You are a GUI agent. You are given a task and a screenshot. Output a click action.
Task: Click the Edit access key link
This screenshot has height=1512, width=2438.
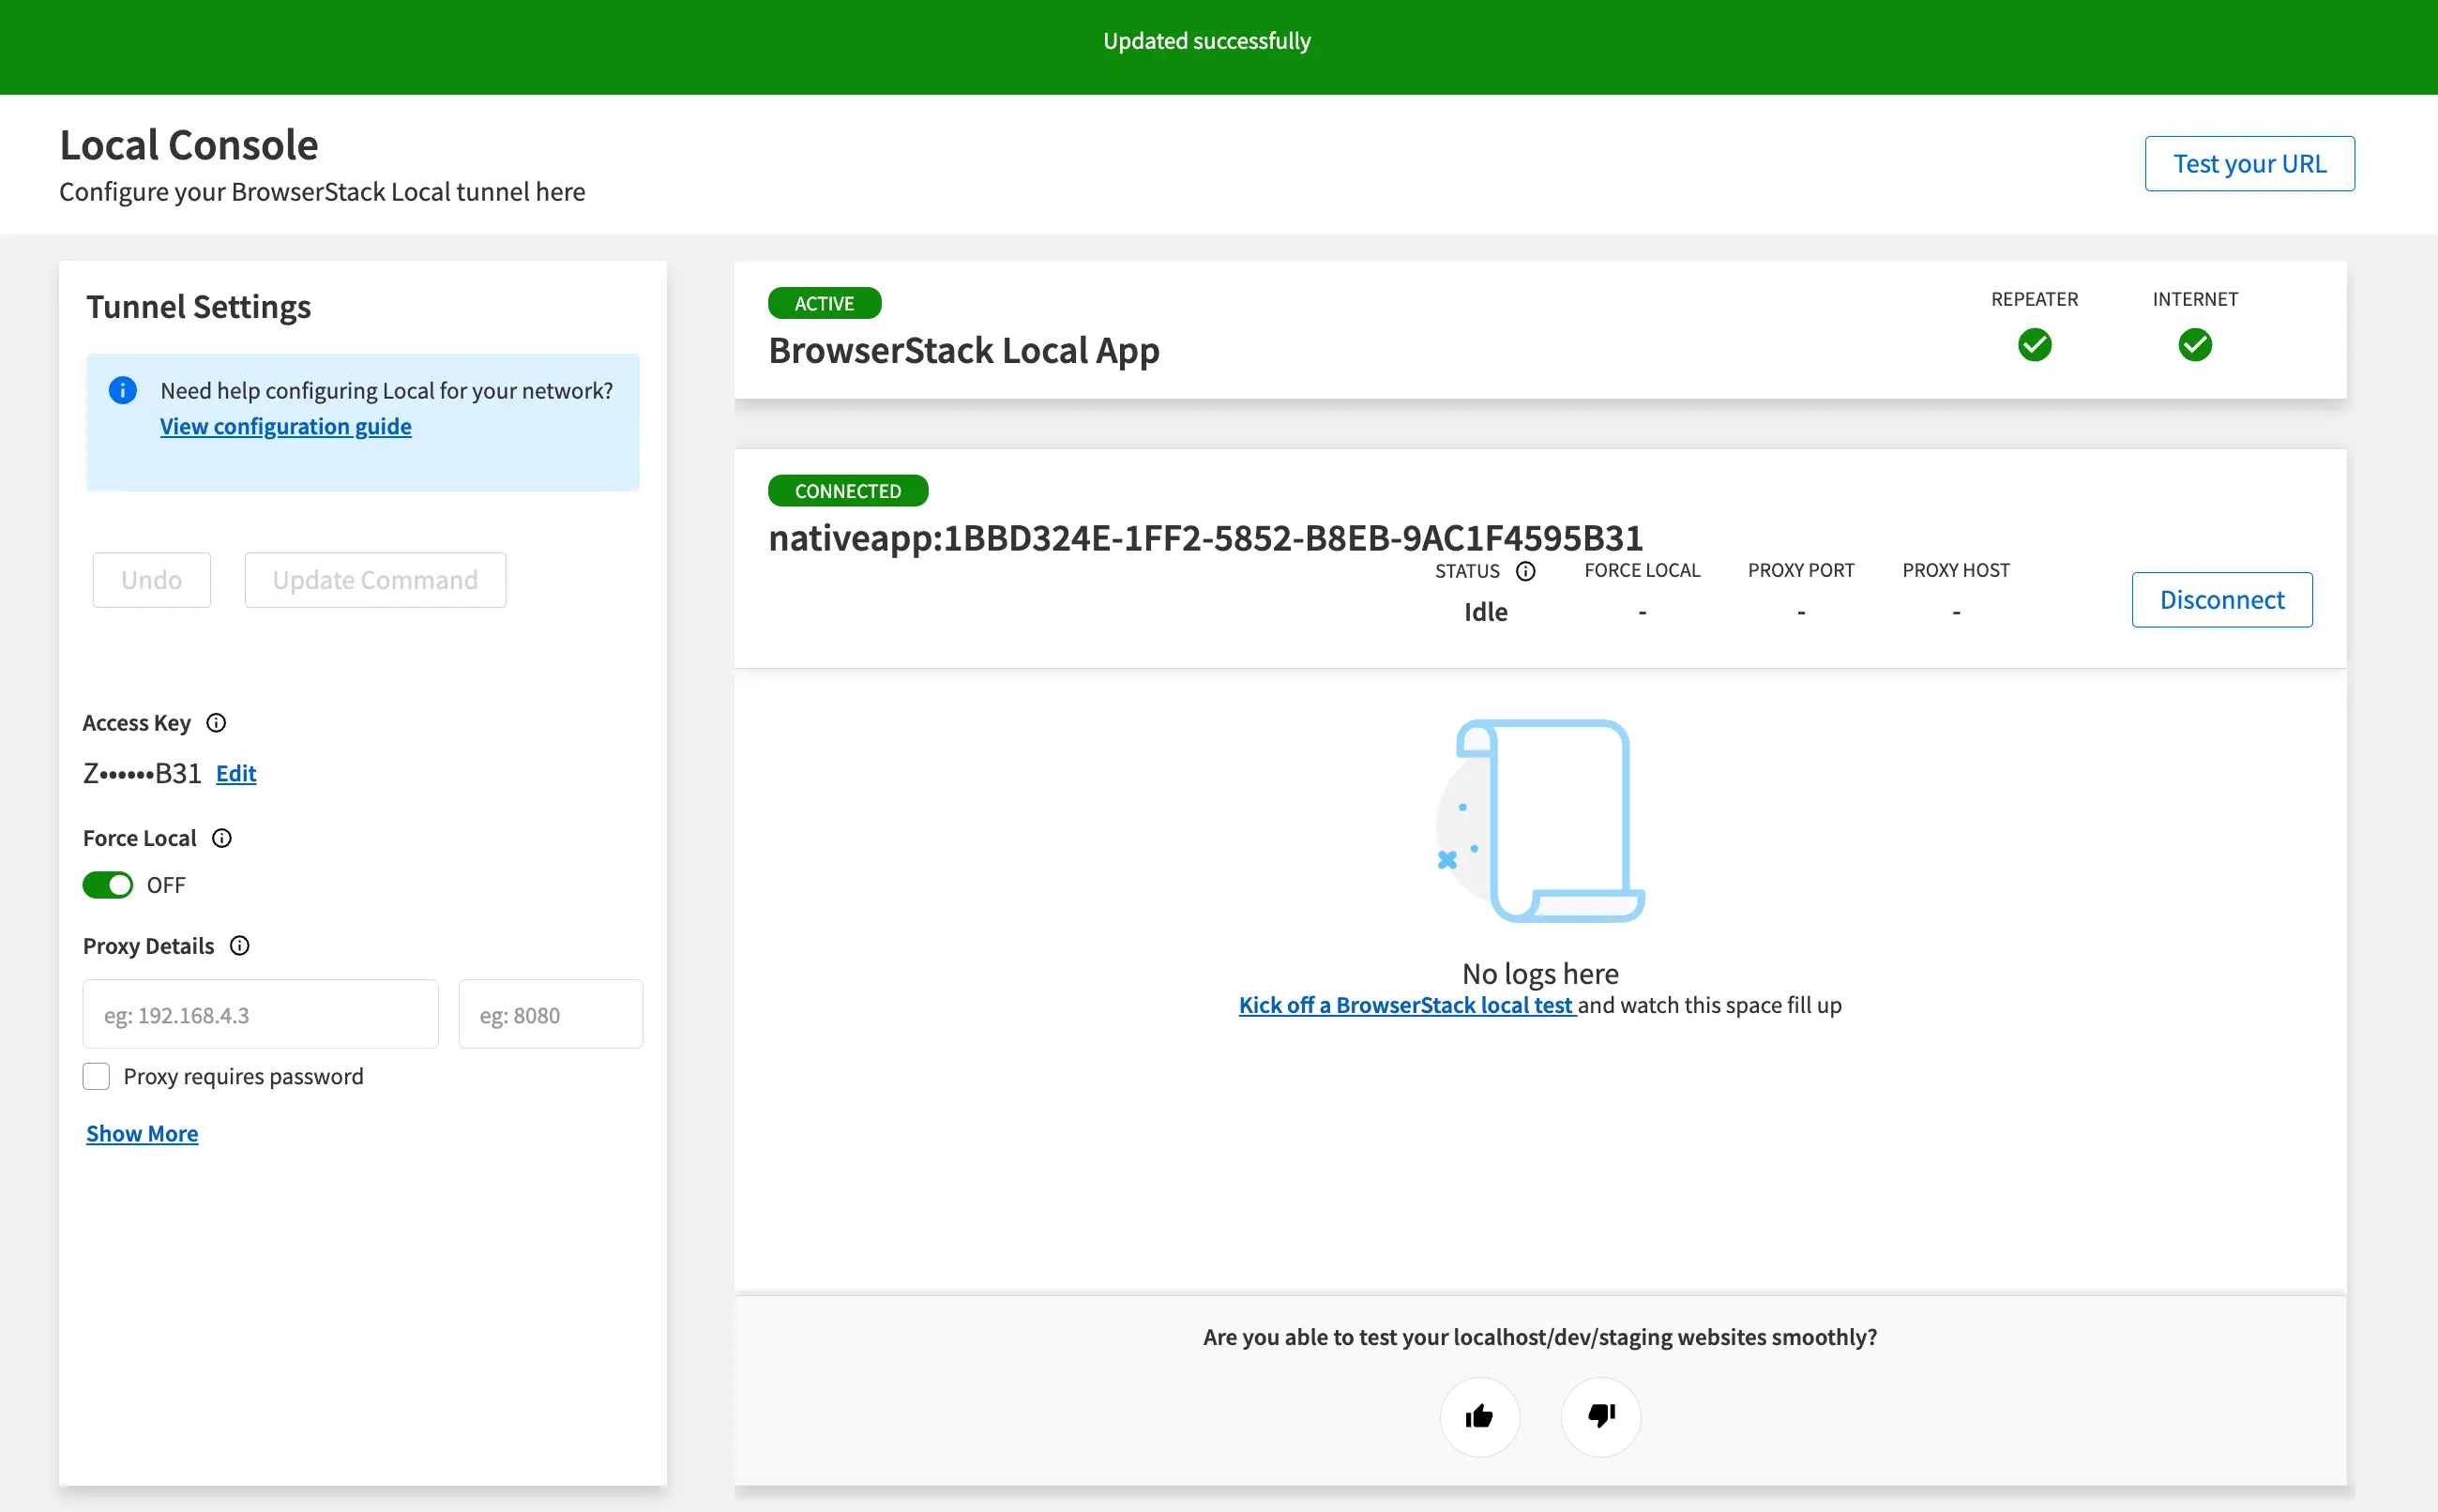[235, 772]
